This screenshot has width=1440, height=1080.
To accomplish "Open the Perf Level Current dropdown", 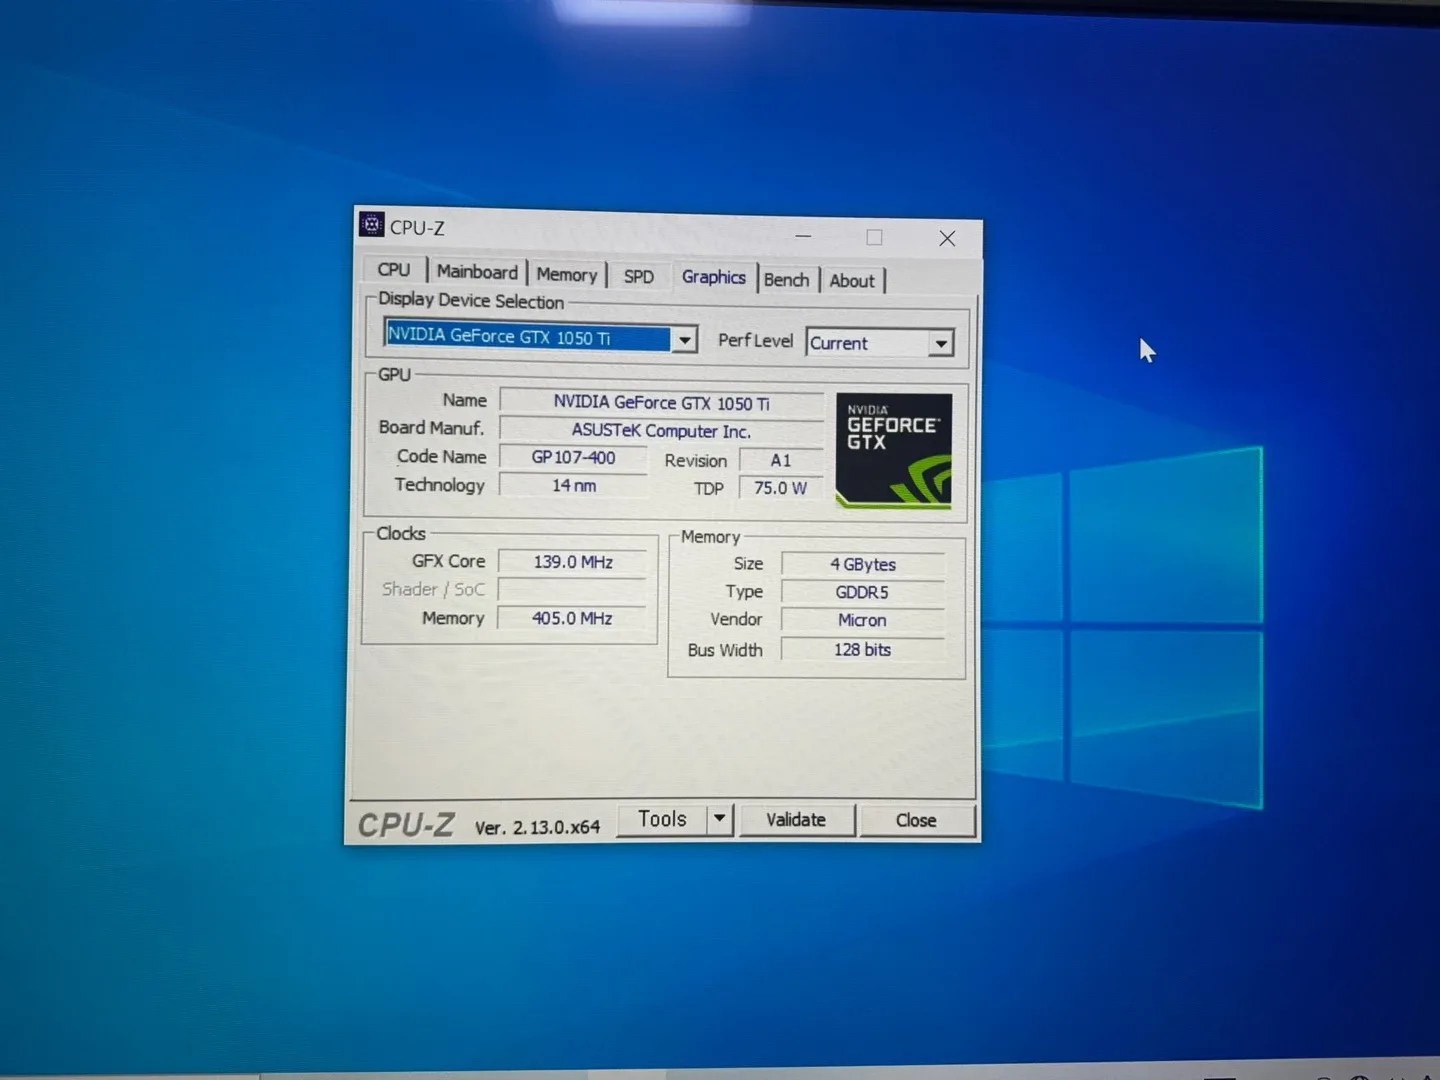I will pyautogui.click(x=880, y=343).
